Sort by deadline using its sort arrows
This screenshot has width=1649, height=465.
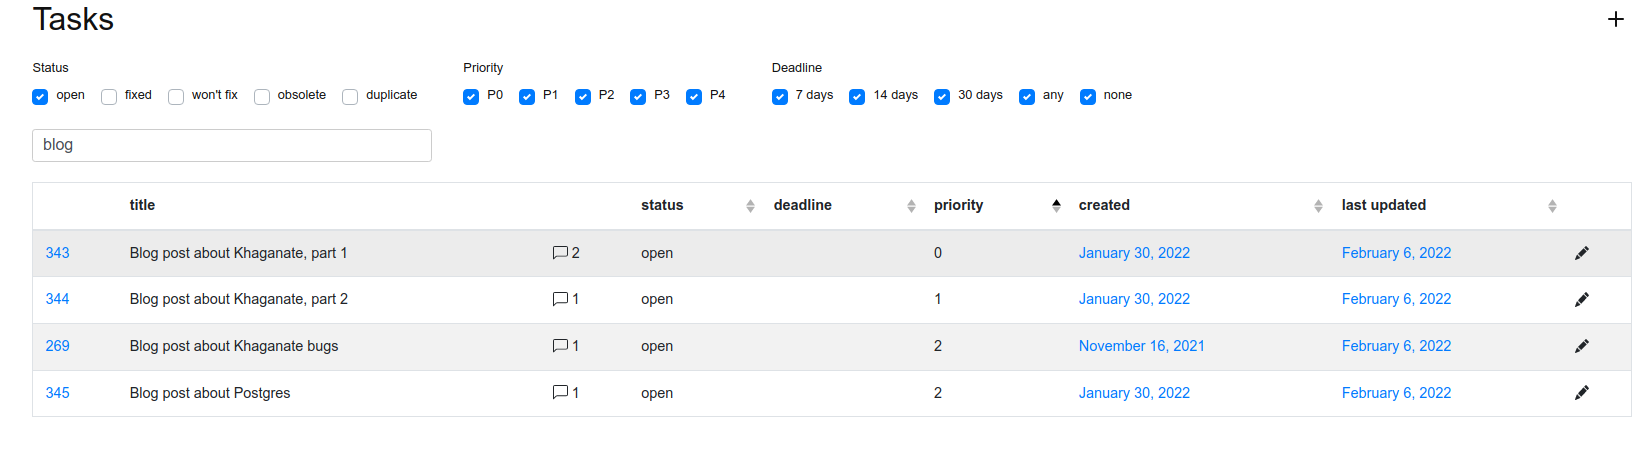coord(911,206)
